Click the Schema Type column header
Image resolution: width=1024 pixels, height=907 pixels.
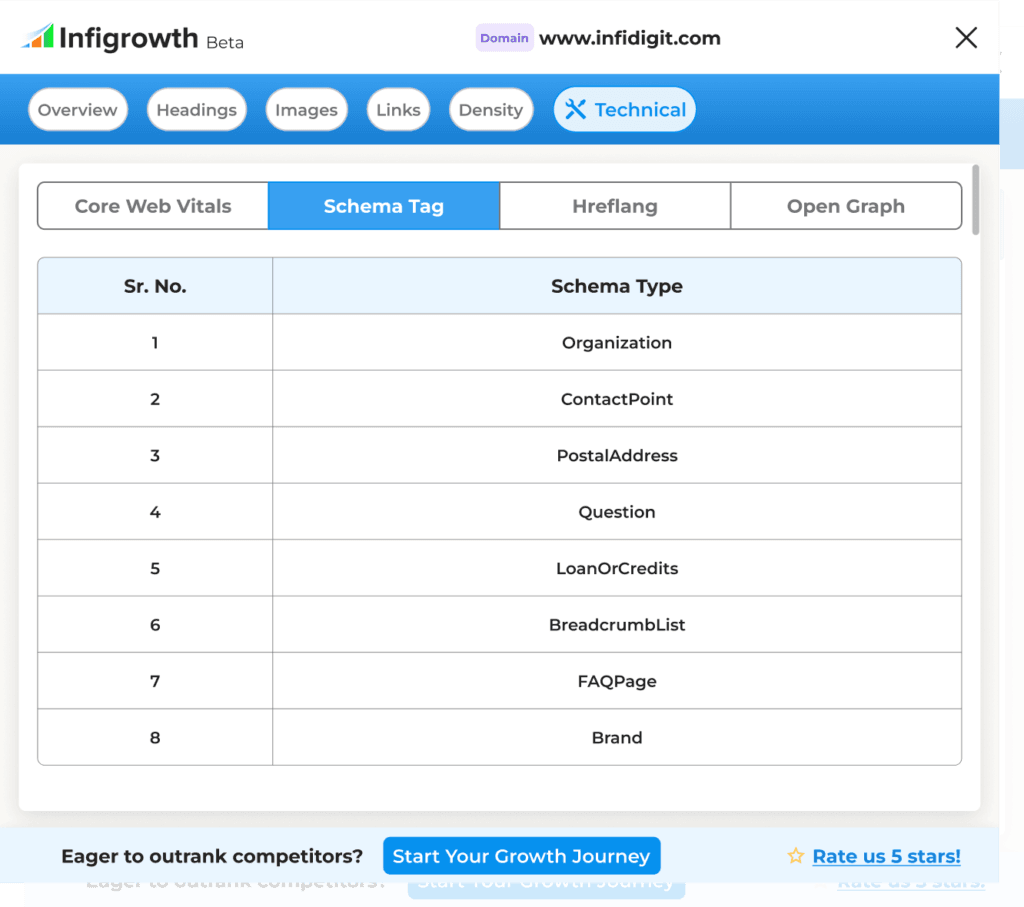[617, 286]
